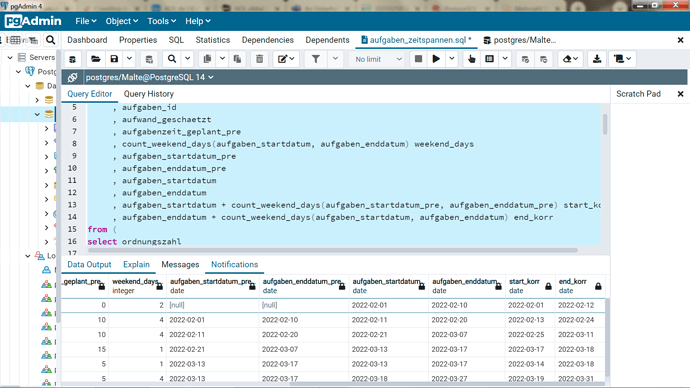Save the query file with floppy icon
Image resolution: width=690 pixels, height=388 pixels.
114,59
